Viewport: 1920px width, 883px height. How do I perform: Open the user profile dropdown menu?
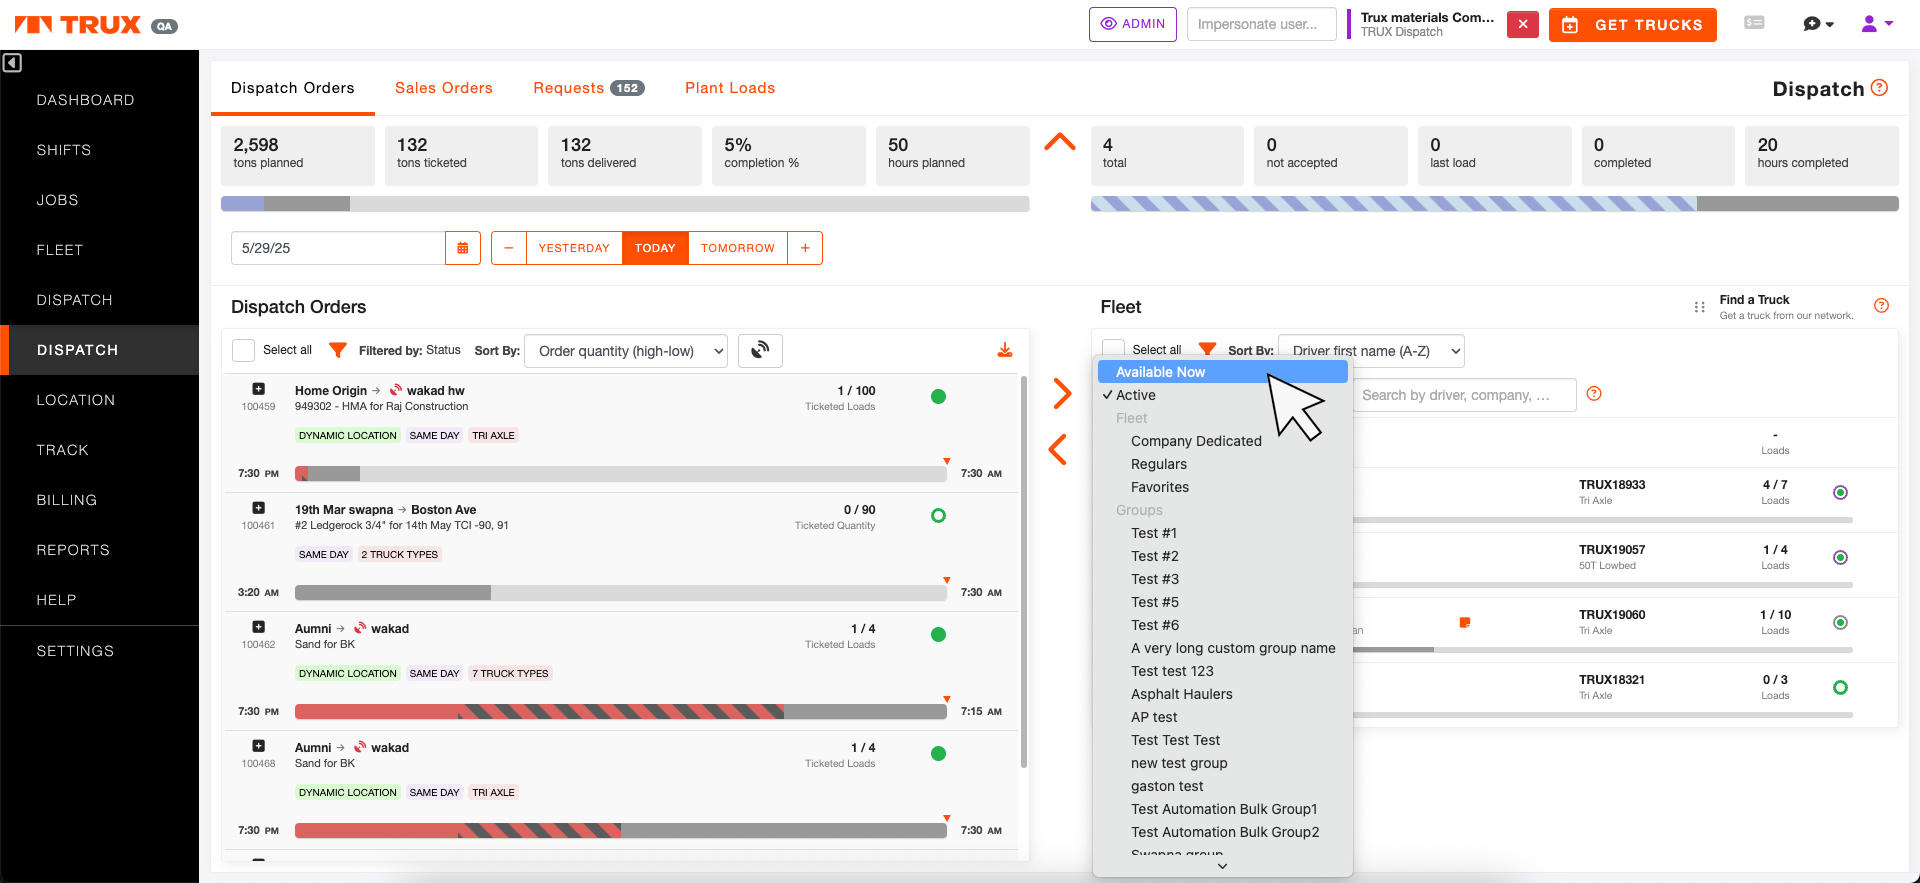[1876, 24]
